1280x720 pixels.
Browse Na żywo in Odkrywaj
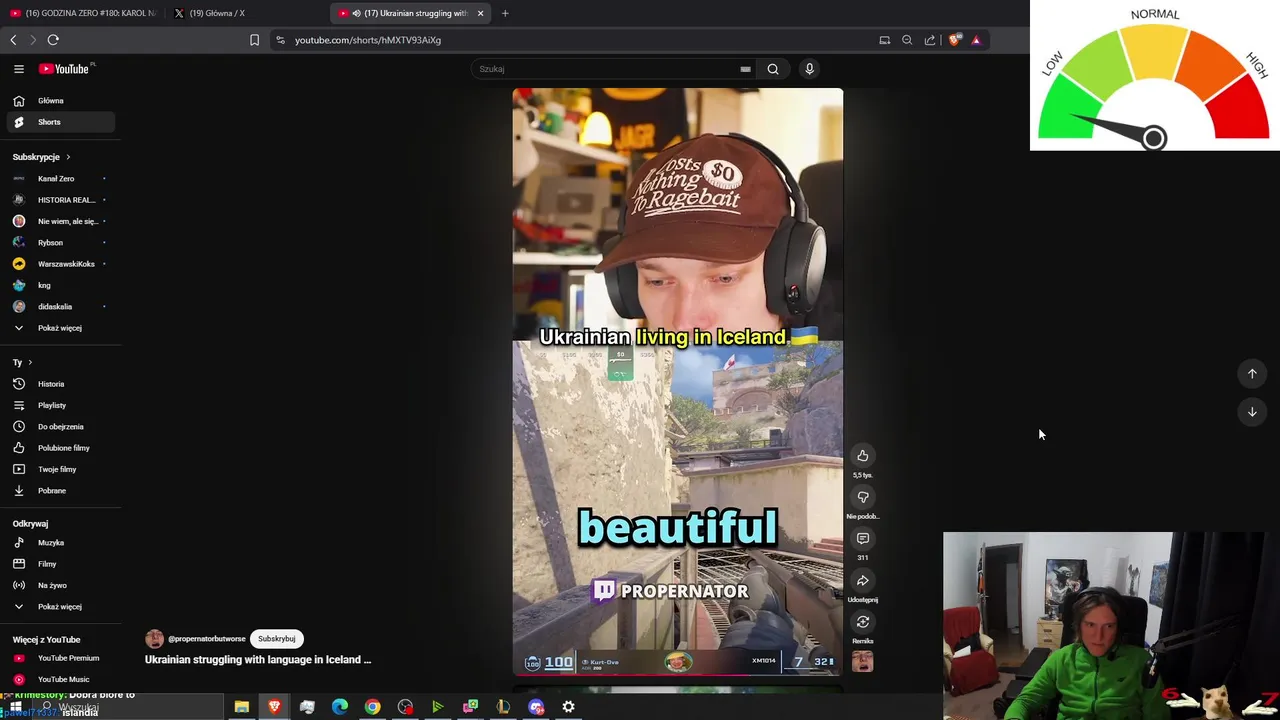tap(60, 585)
